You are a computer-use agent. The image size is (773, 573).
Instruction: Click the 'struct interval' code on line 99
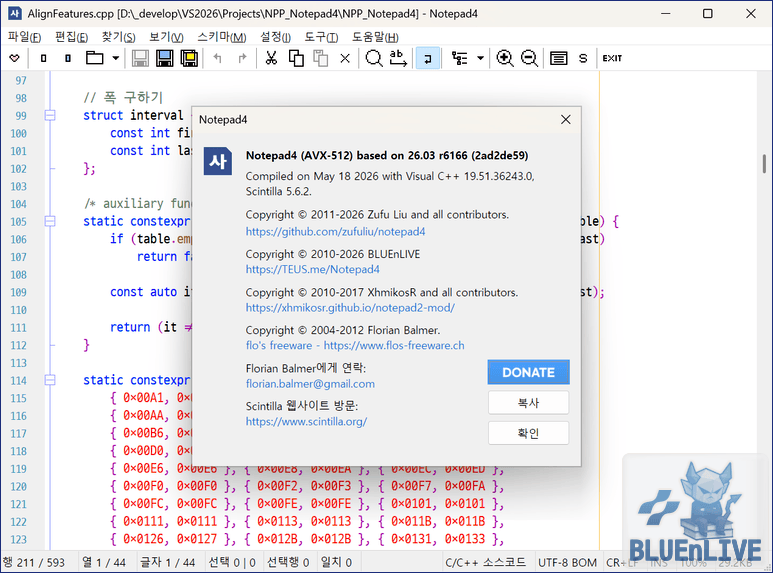pyautogui.click(x=133, y=115)
